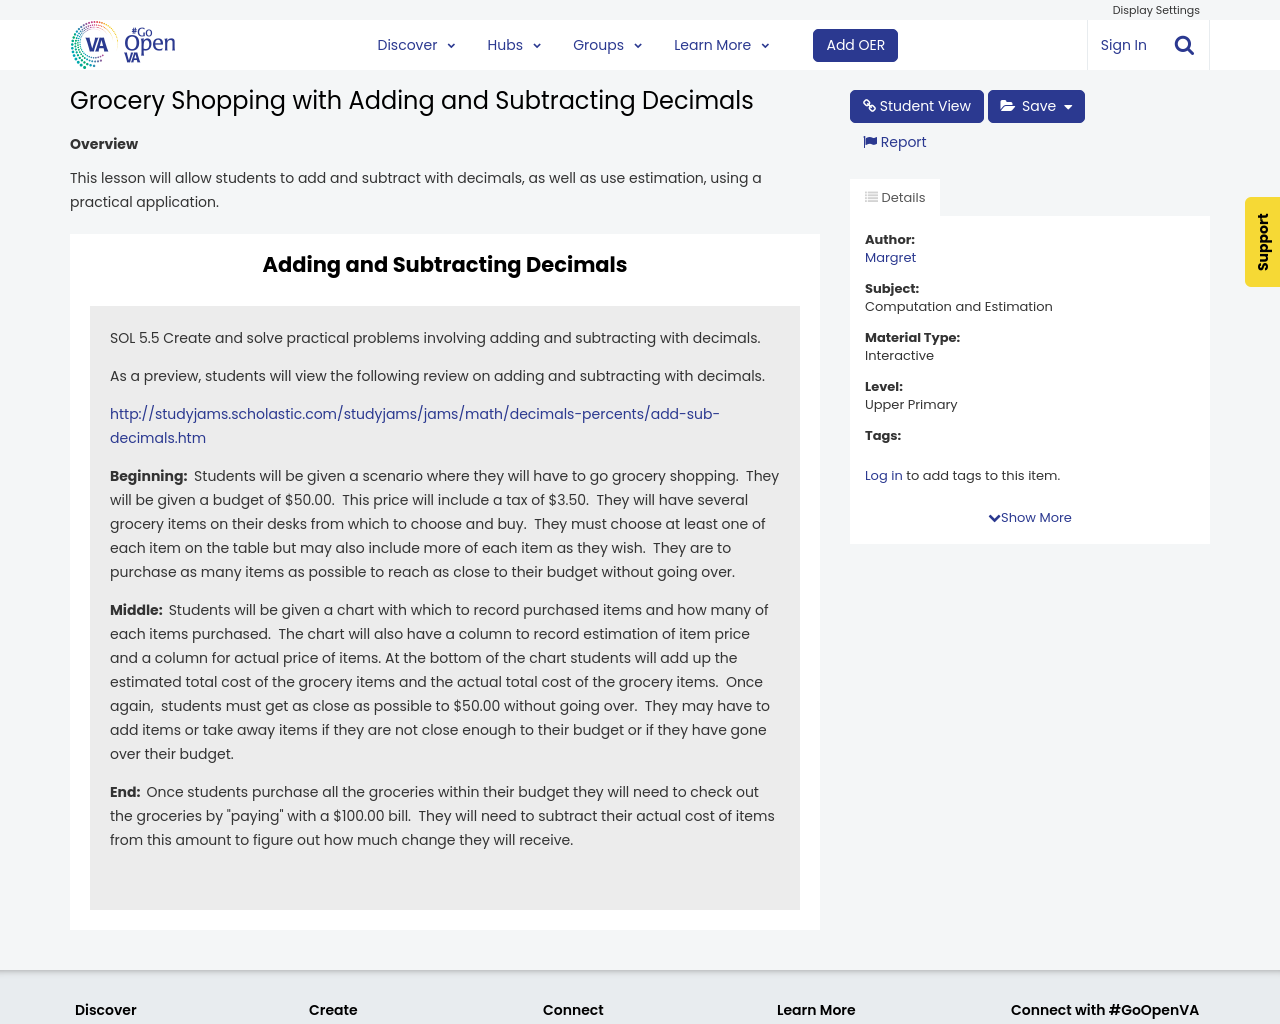
Task: Click the GoOpenVA logo
Action: (123, 45)
